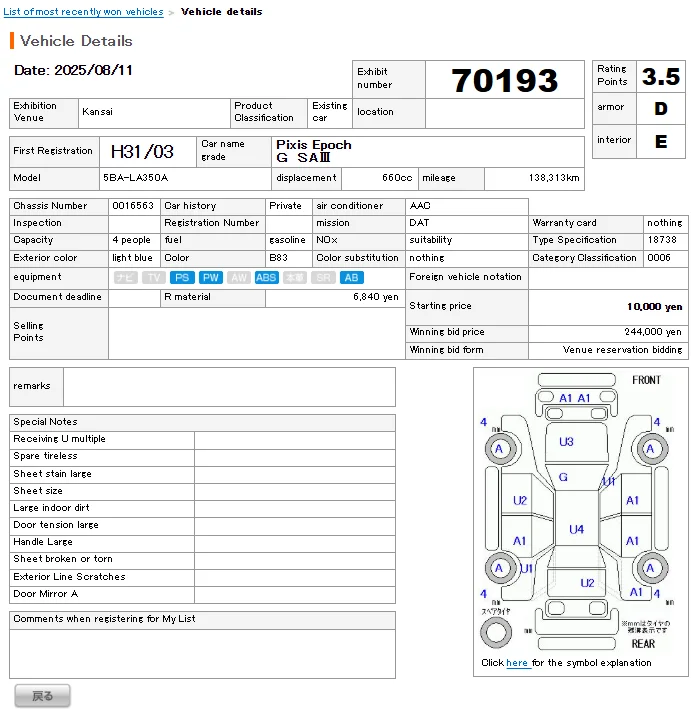691x715 pixels.
Task: Click 'here' link for symbol explanation
Action: (x=517, y=663)
